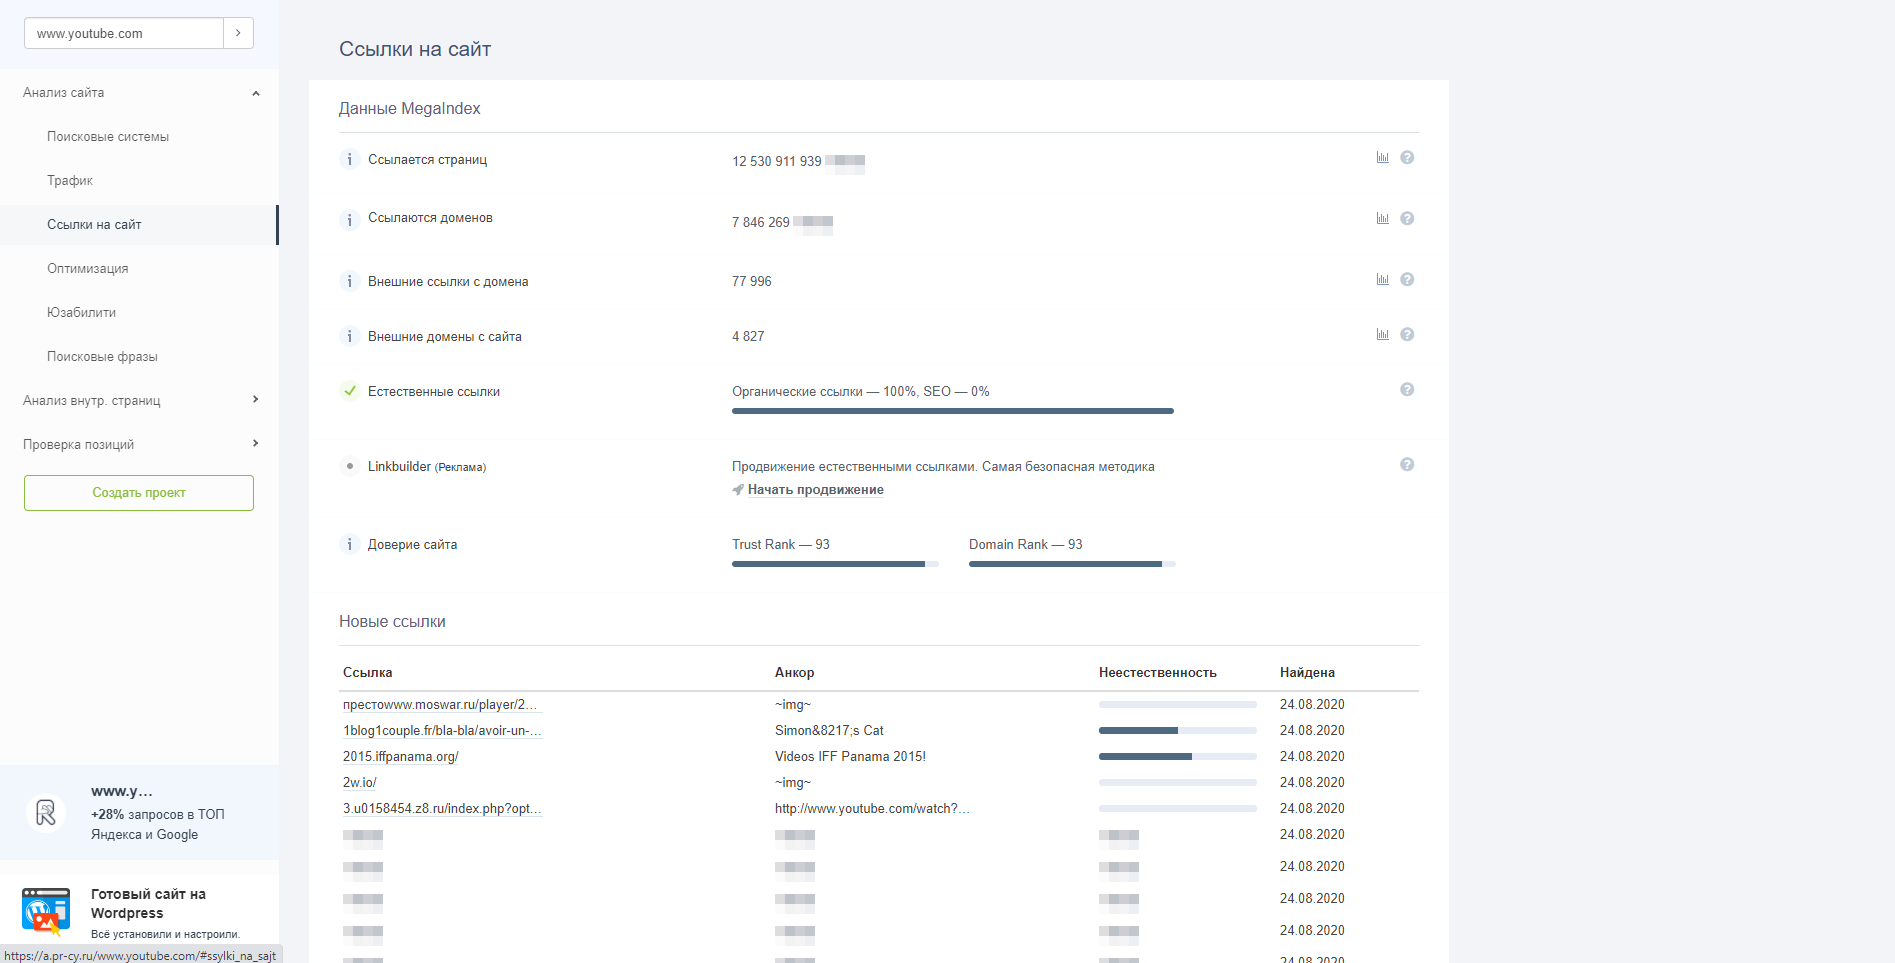
Task: Click the +28% запросов в ТОП promo text
Action: 158,825
